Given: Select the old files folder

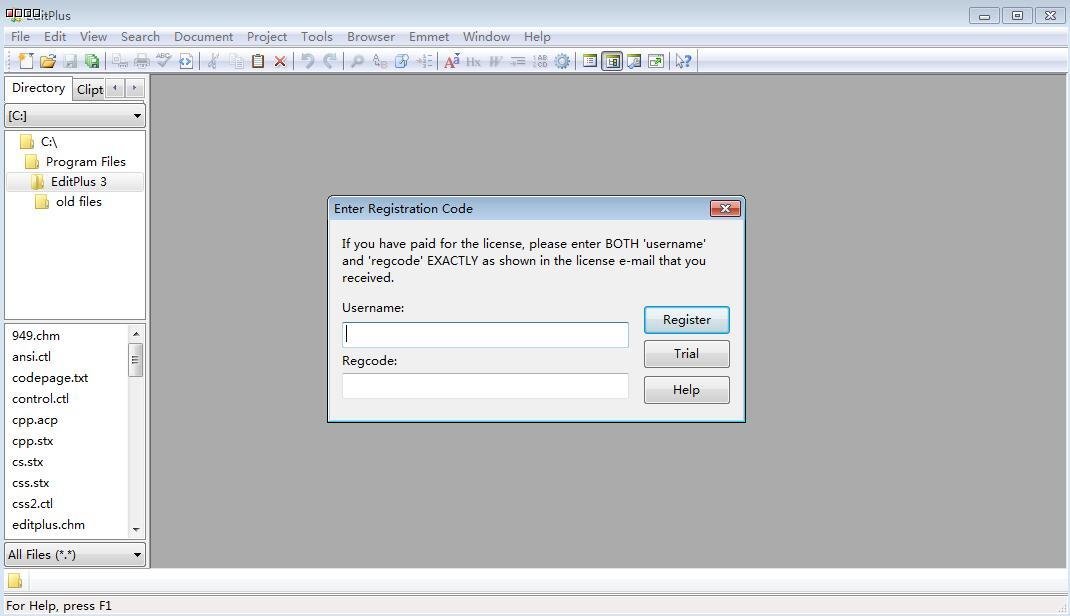Looking at the screenshot, I should [x=78, y=202].
